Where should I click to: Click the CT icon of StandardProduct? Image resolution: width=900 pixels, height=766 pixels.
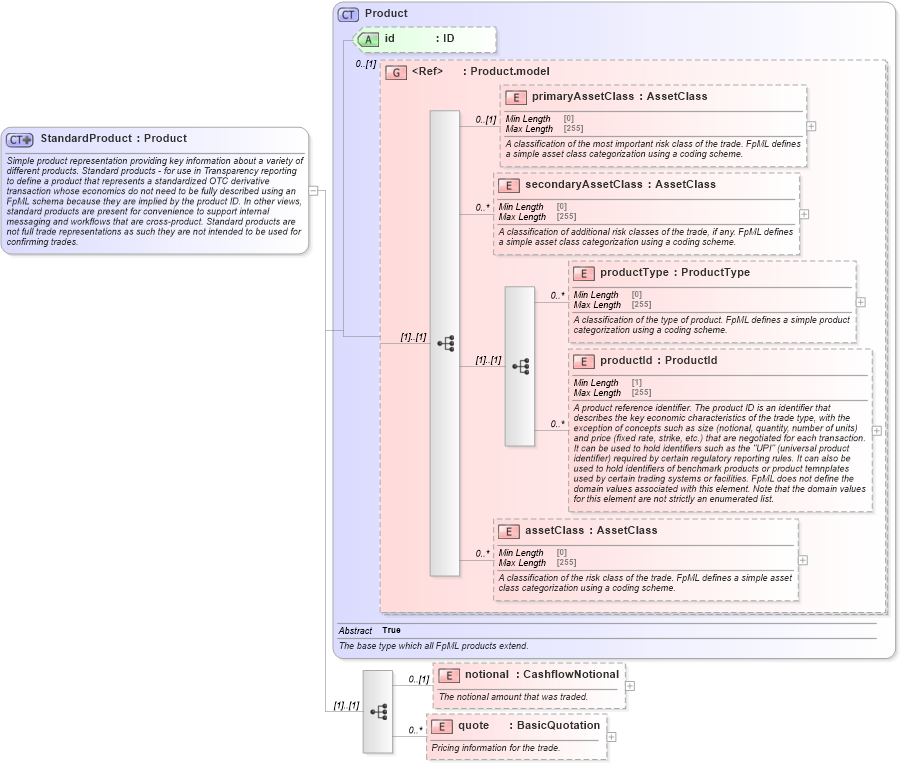(x=20, y=139)
